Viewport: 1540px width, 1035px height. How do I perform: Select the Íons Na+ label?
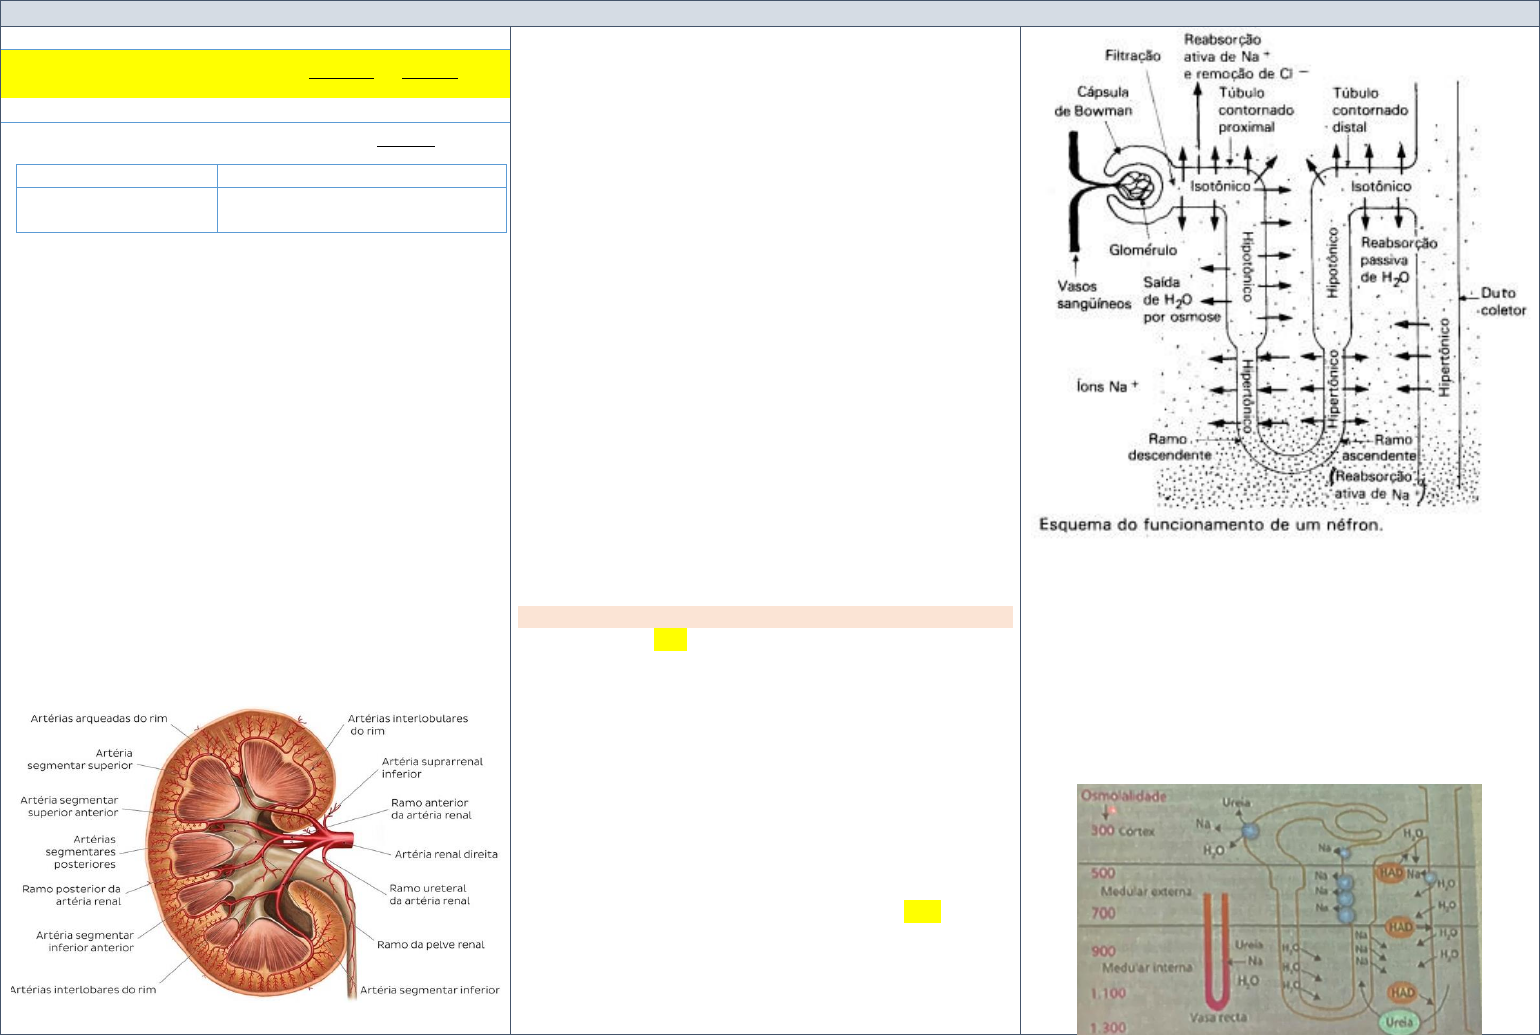pyautogui.click(x=1107, y=385)
